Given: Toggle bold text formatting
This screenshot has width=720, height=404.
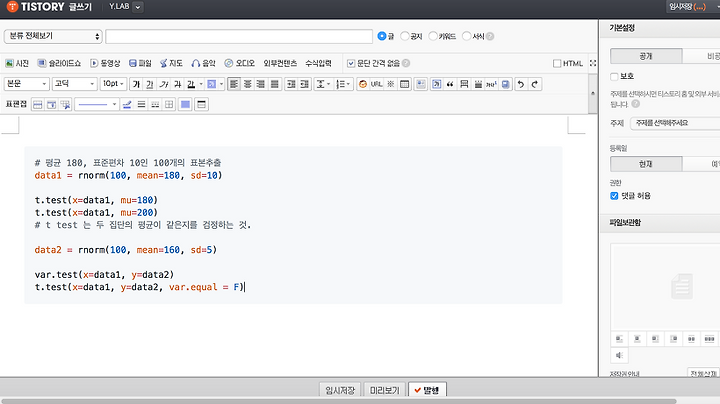Looking at the screenshot, I should (136, 84).
